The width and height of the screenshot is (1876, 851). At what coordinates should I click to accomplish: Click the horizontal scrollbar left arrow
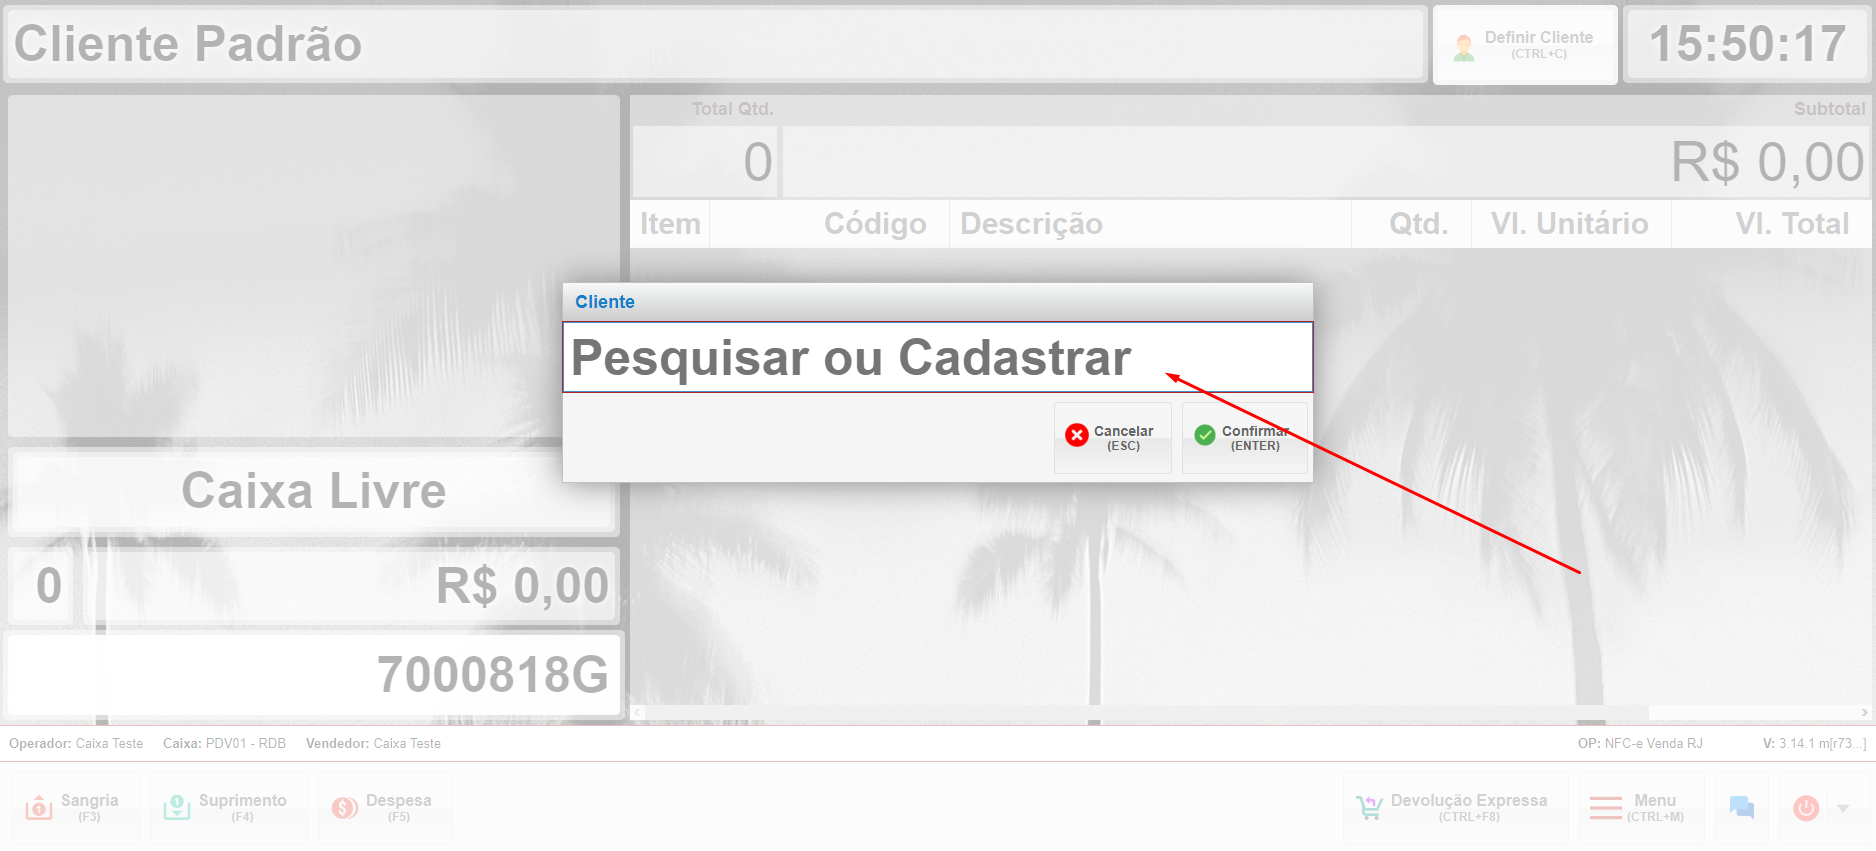pyautogui.click(x=637, y=713)
